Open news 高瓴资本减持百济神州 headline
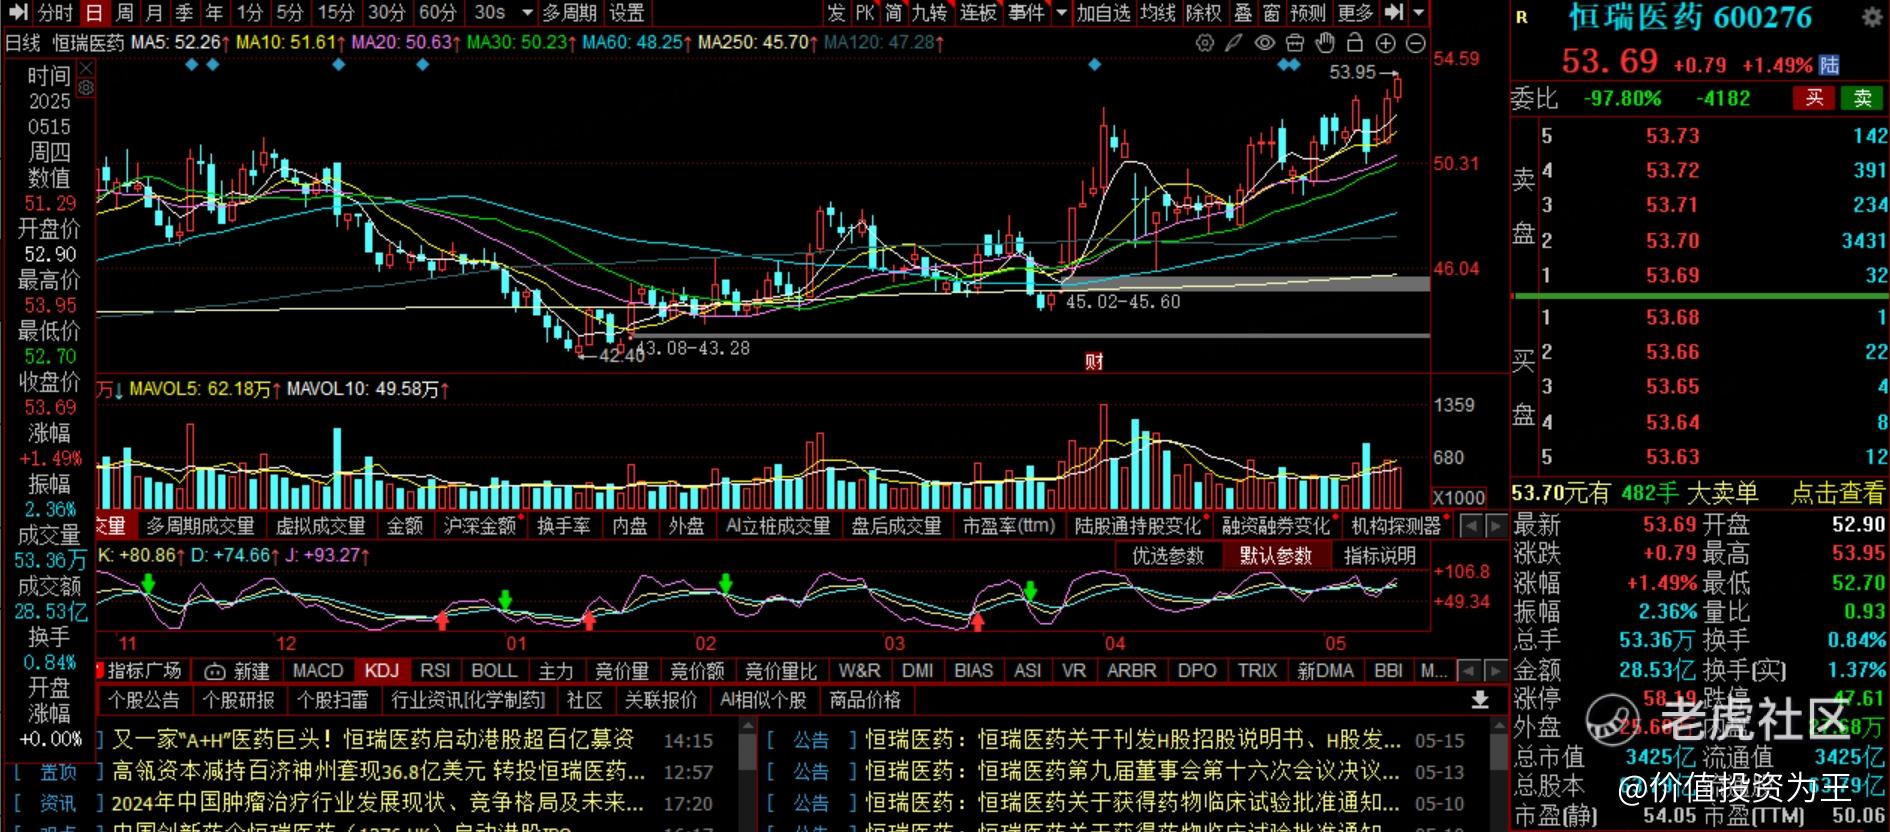 pos(378,772)
